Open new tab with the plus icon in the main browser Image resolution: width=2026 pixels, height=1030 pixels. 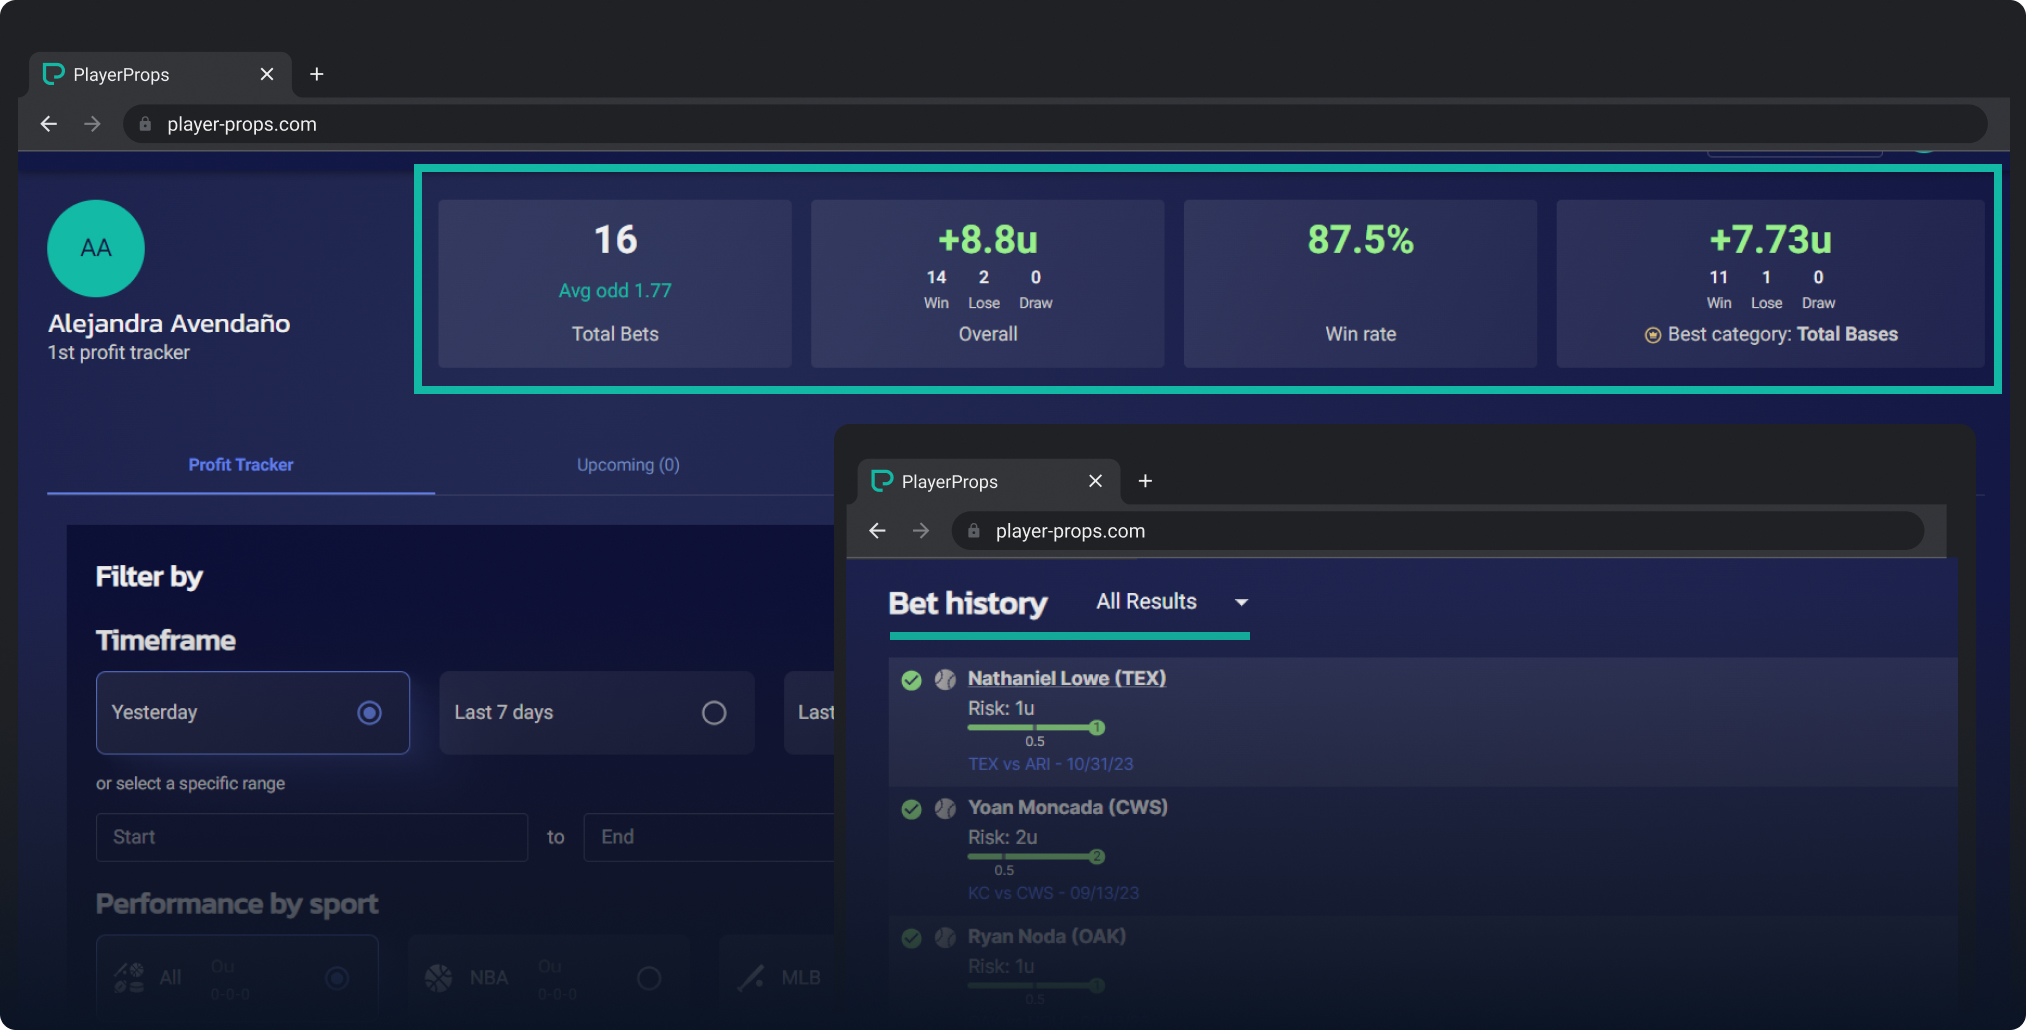tap(317, 74)
